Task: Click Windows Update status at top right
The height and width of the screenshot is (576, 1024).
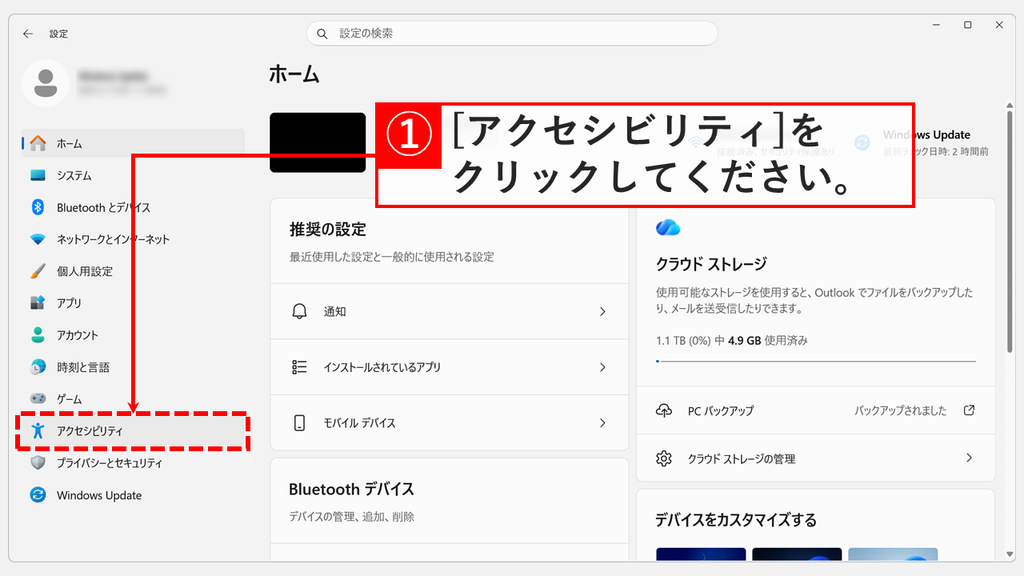Action: pos(921,142)
